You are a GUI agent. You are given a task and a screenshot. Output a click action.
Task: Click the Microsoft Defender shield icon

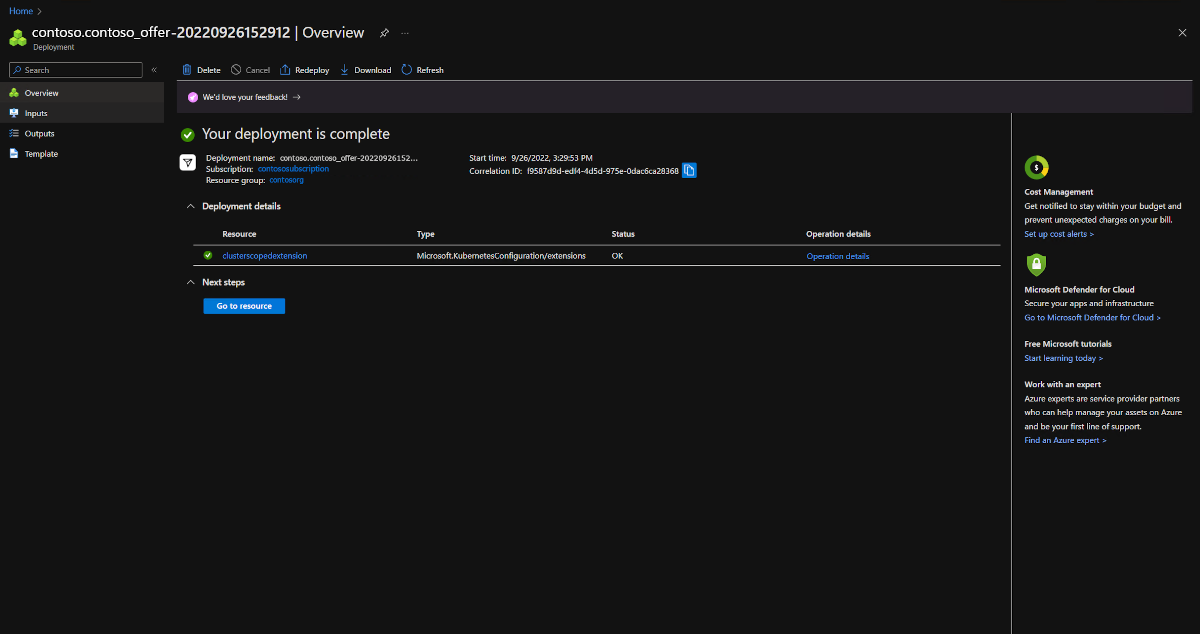(1036, 264)
